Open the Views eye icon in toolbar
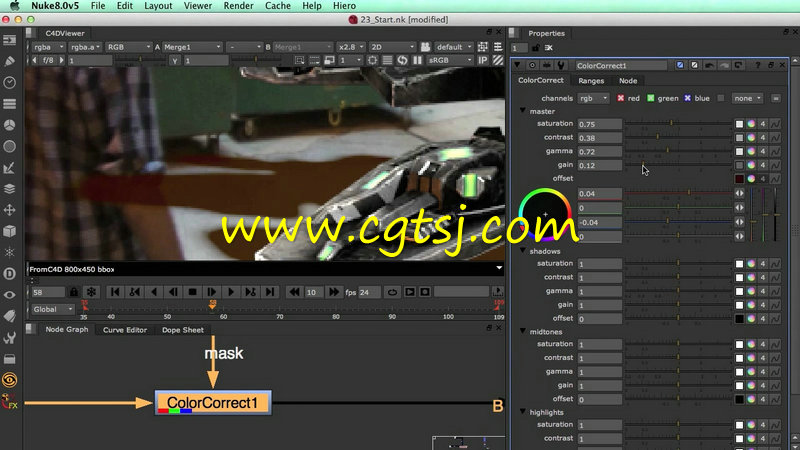This screenshot has width=800, height=450. click(x=9, y=295)
